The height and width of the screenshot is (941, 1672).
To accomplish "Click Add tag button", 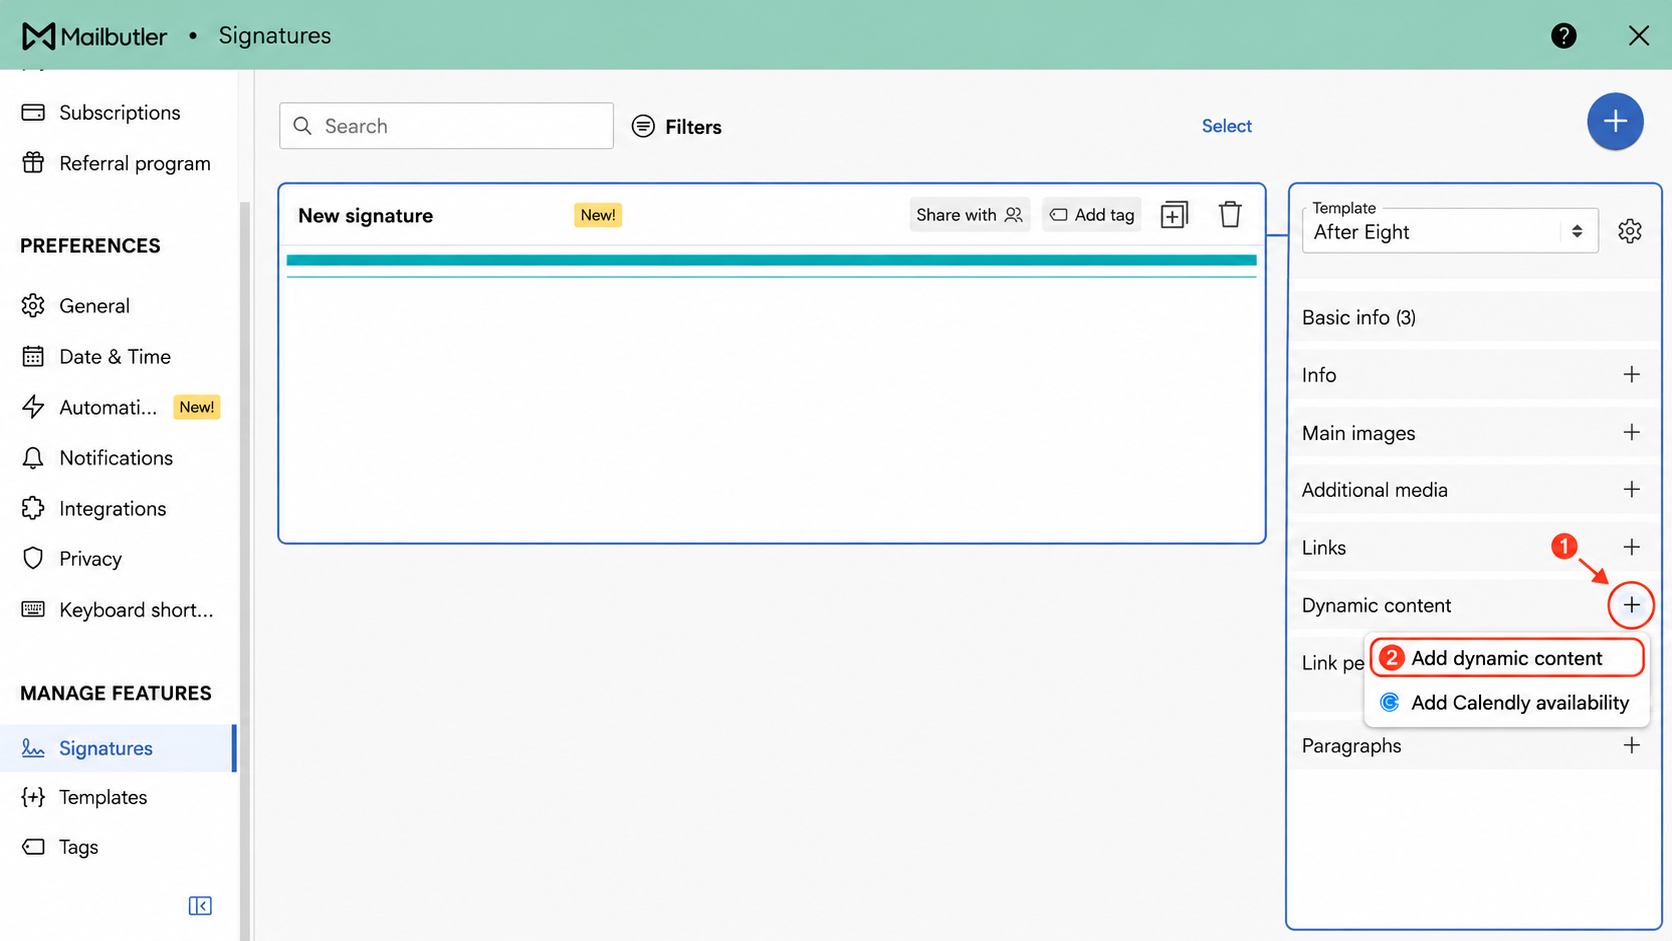I will click(x=1091, y=215).
